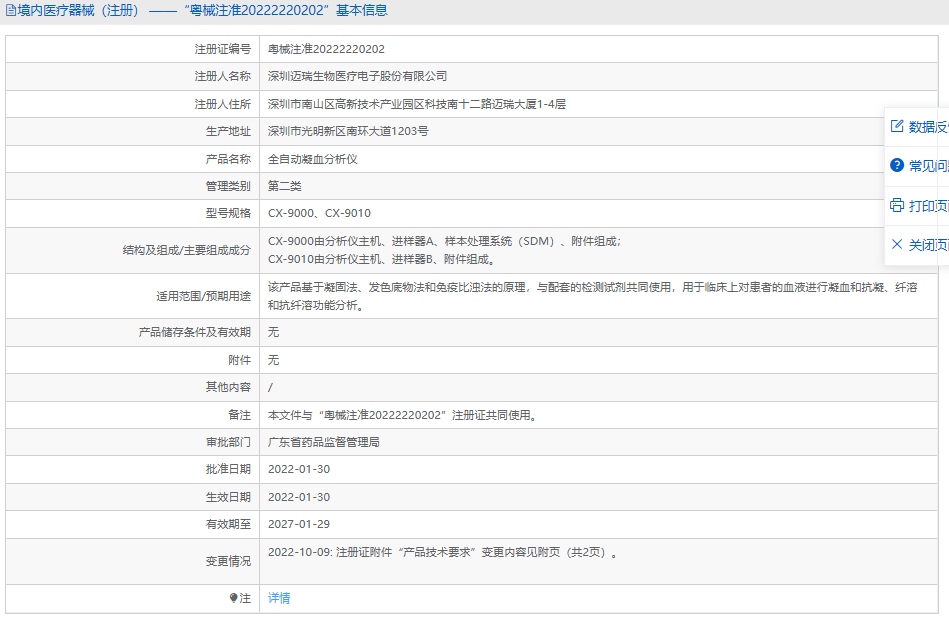Screen dimensions: 949x619
Task: Click the 有效期至 label
Action: (x=228, y=524)
